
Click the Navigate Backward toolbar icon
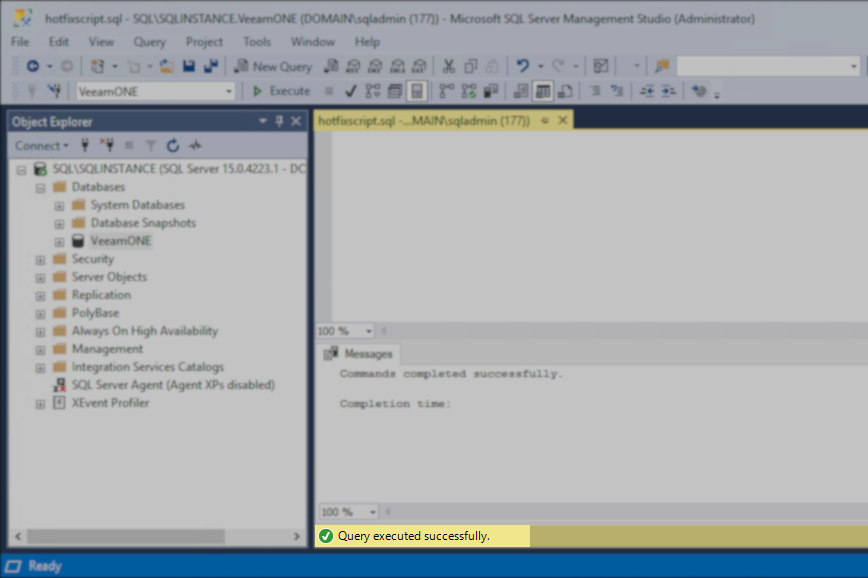[x=33, y=66]
